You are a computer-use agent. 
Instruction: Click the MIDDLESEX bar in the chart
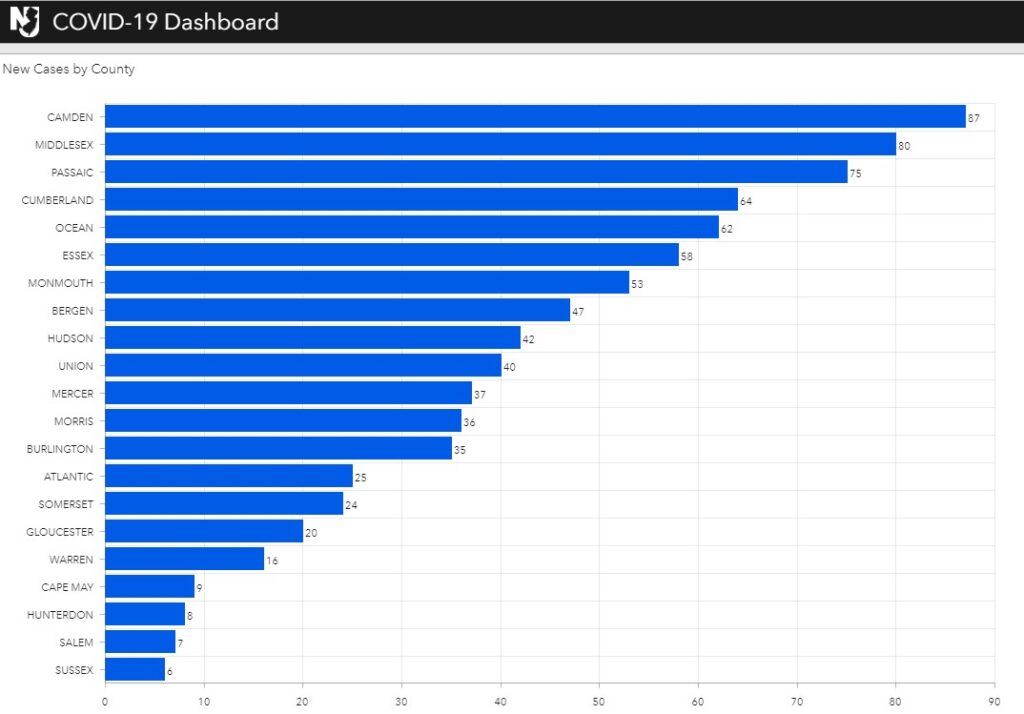(x=500, y=144)
